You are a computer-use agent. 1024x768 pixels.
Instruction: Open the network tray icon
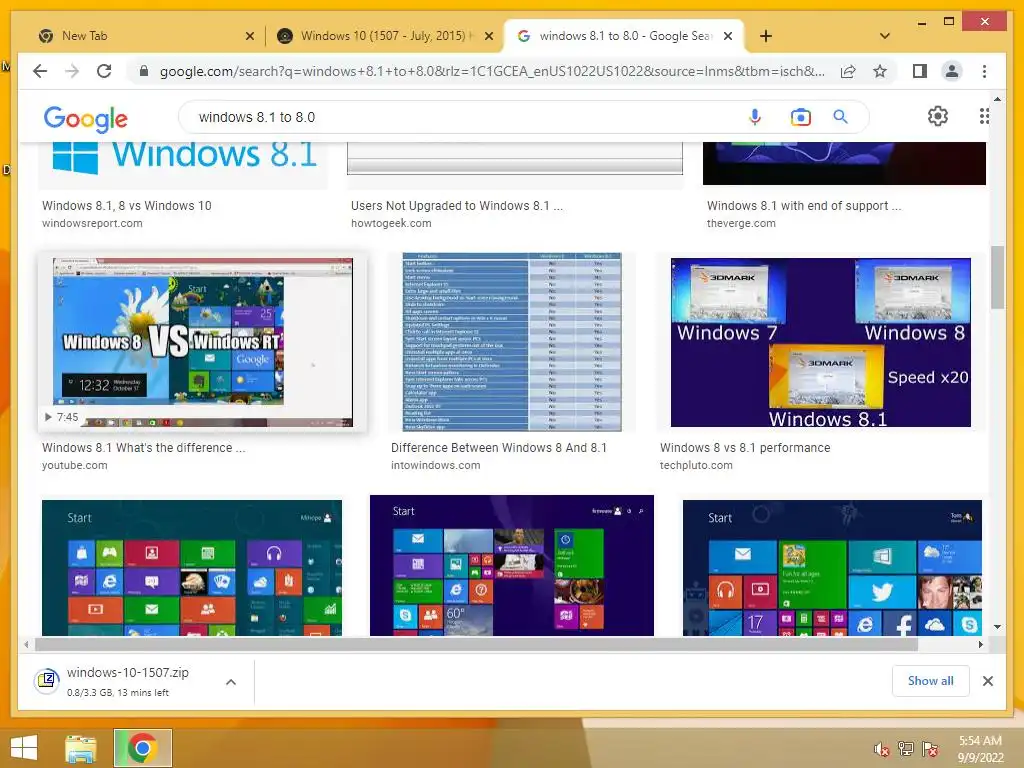click(x=906, y=748)
